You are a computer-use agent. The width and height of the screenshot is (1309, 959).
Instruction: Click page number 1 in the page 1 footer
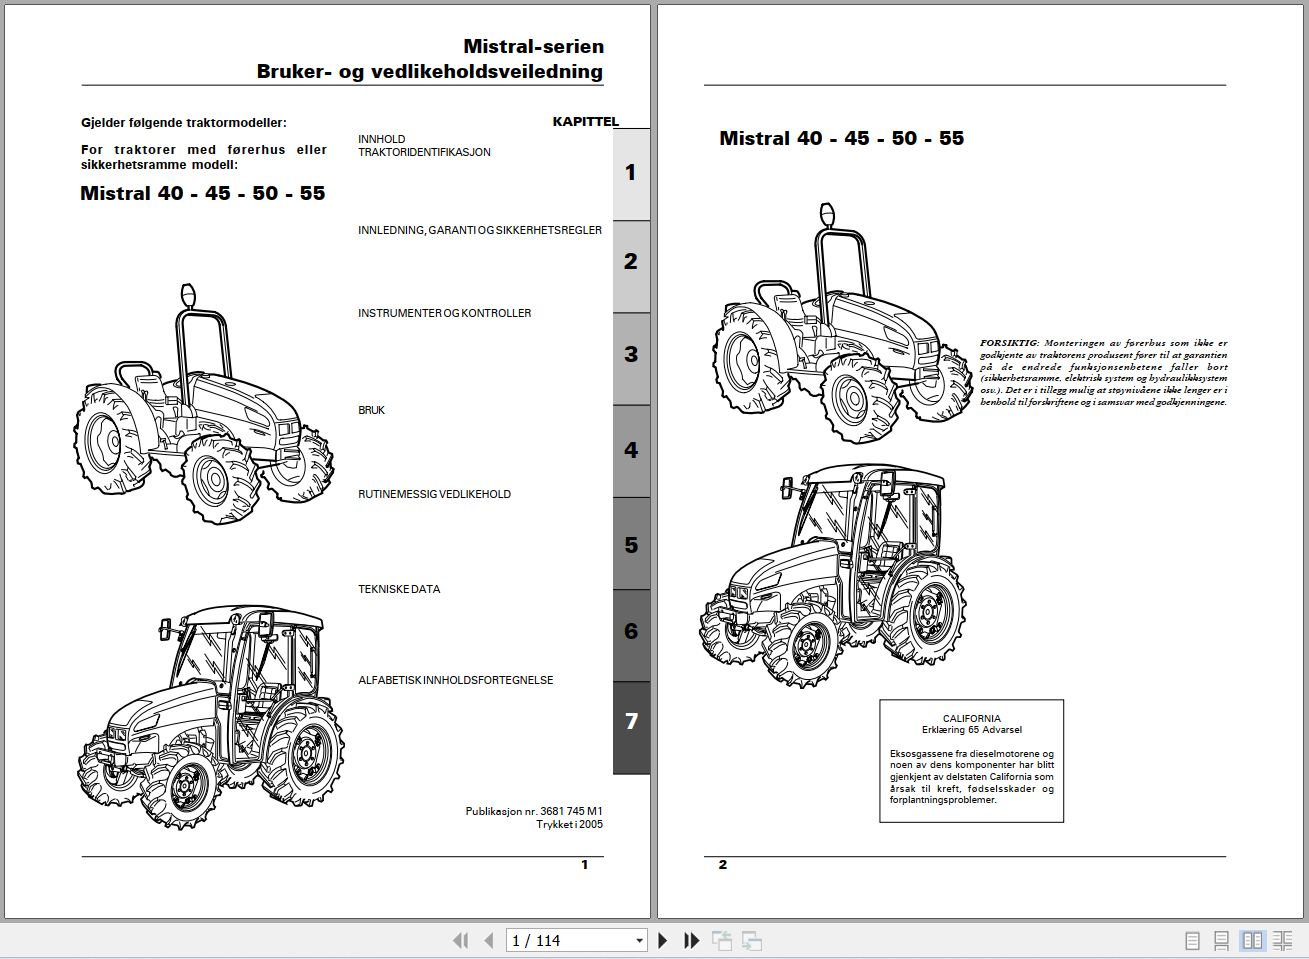(585, 865)
